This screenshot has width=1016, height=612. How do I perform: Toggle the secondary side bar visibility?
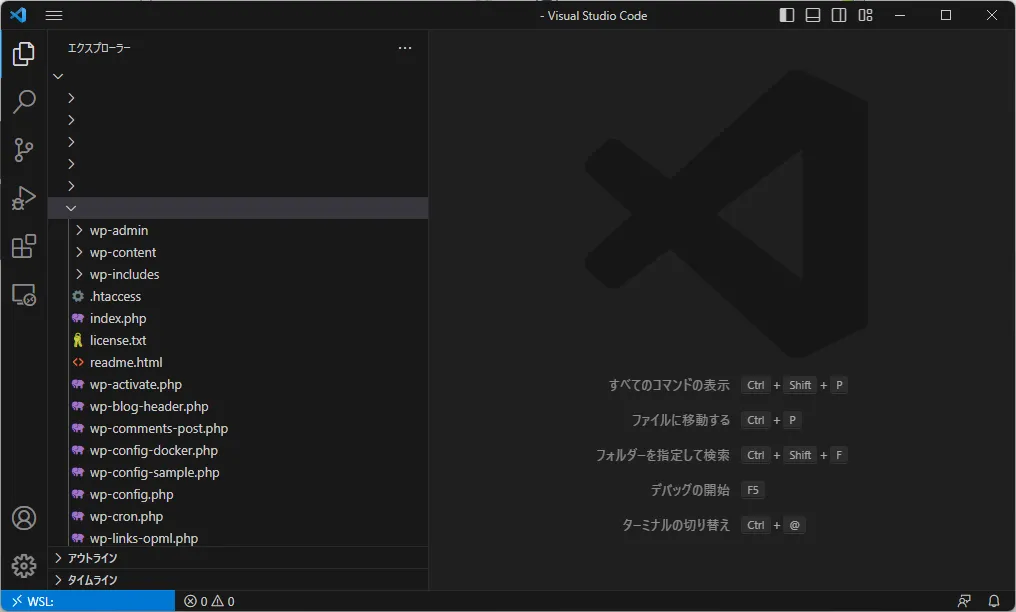coord(839,15)
